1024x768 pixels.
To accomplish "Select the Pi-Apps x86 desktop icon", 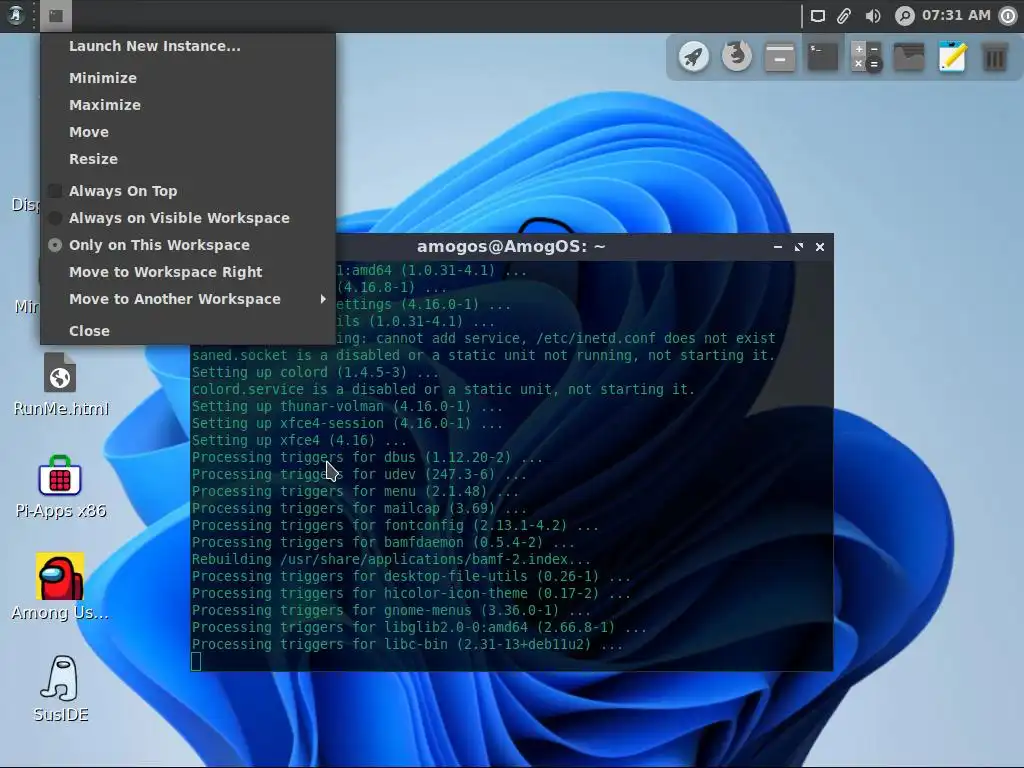I will click(60, 487).
